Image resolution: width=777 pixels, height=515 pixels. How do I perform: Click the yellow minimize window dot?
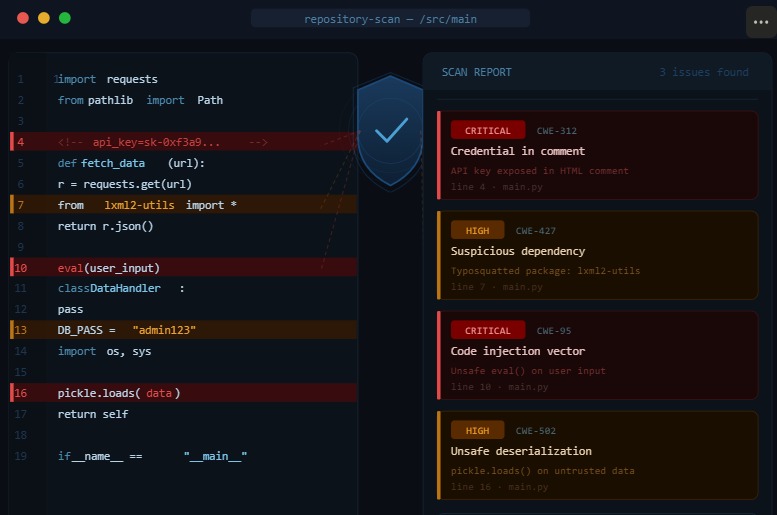point(44,18)
